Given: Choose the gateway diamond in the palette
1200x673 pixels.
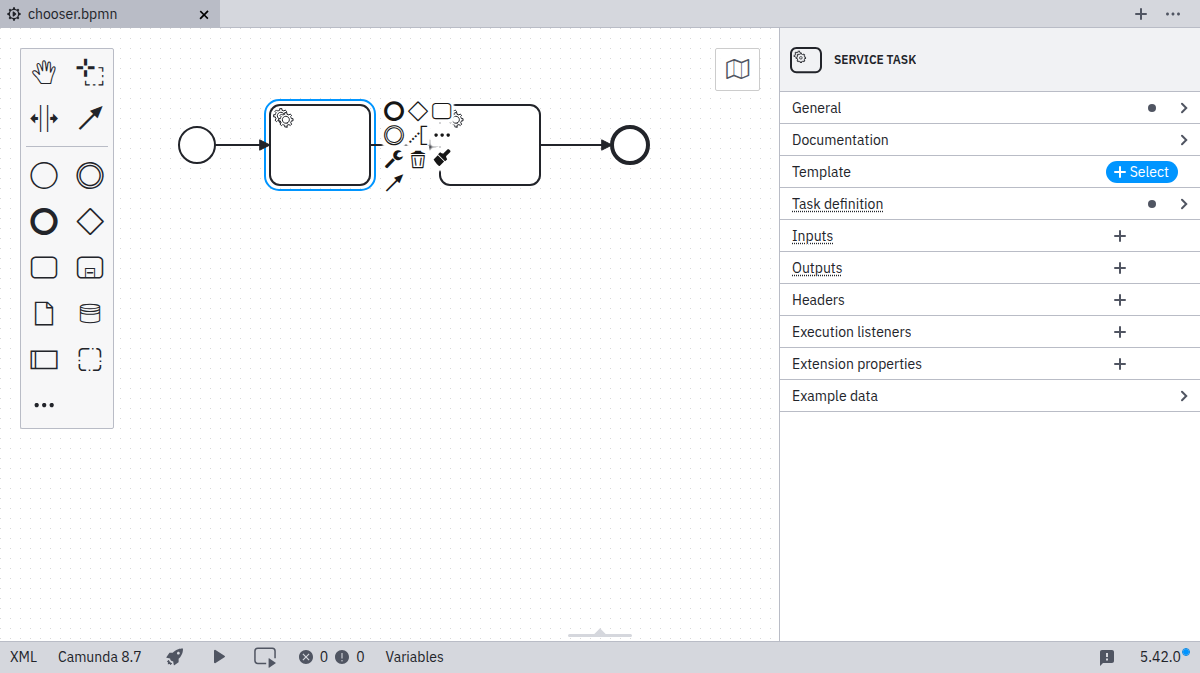Looking at the screenshot, I should [x=90, y=221].
